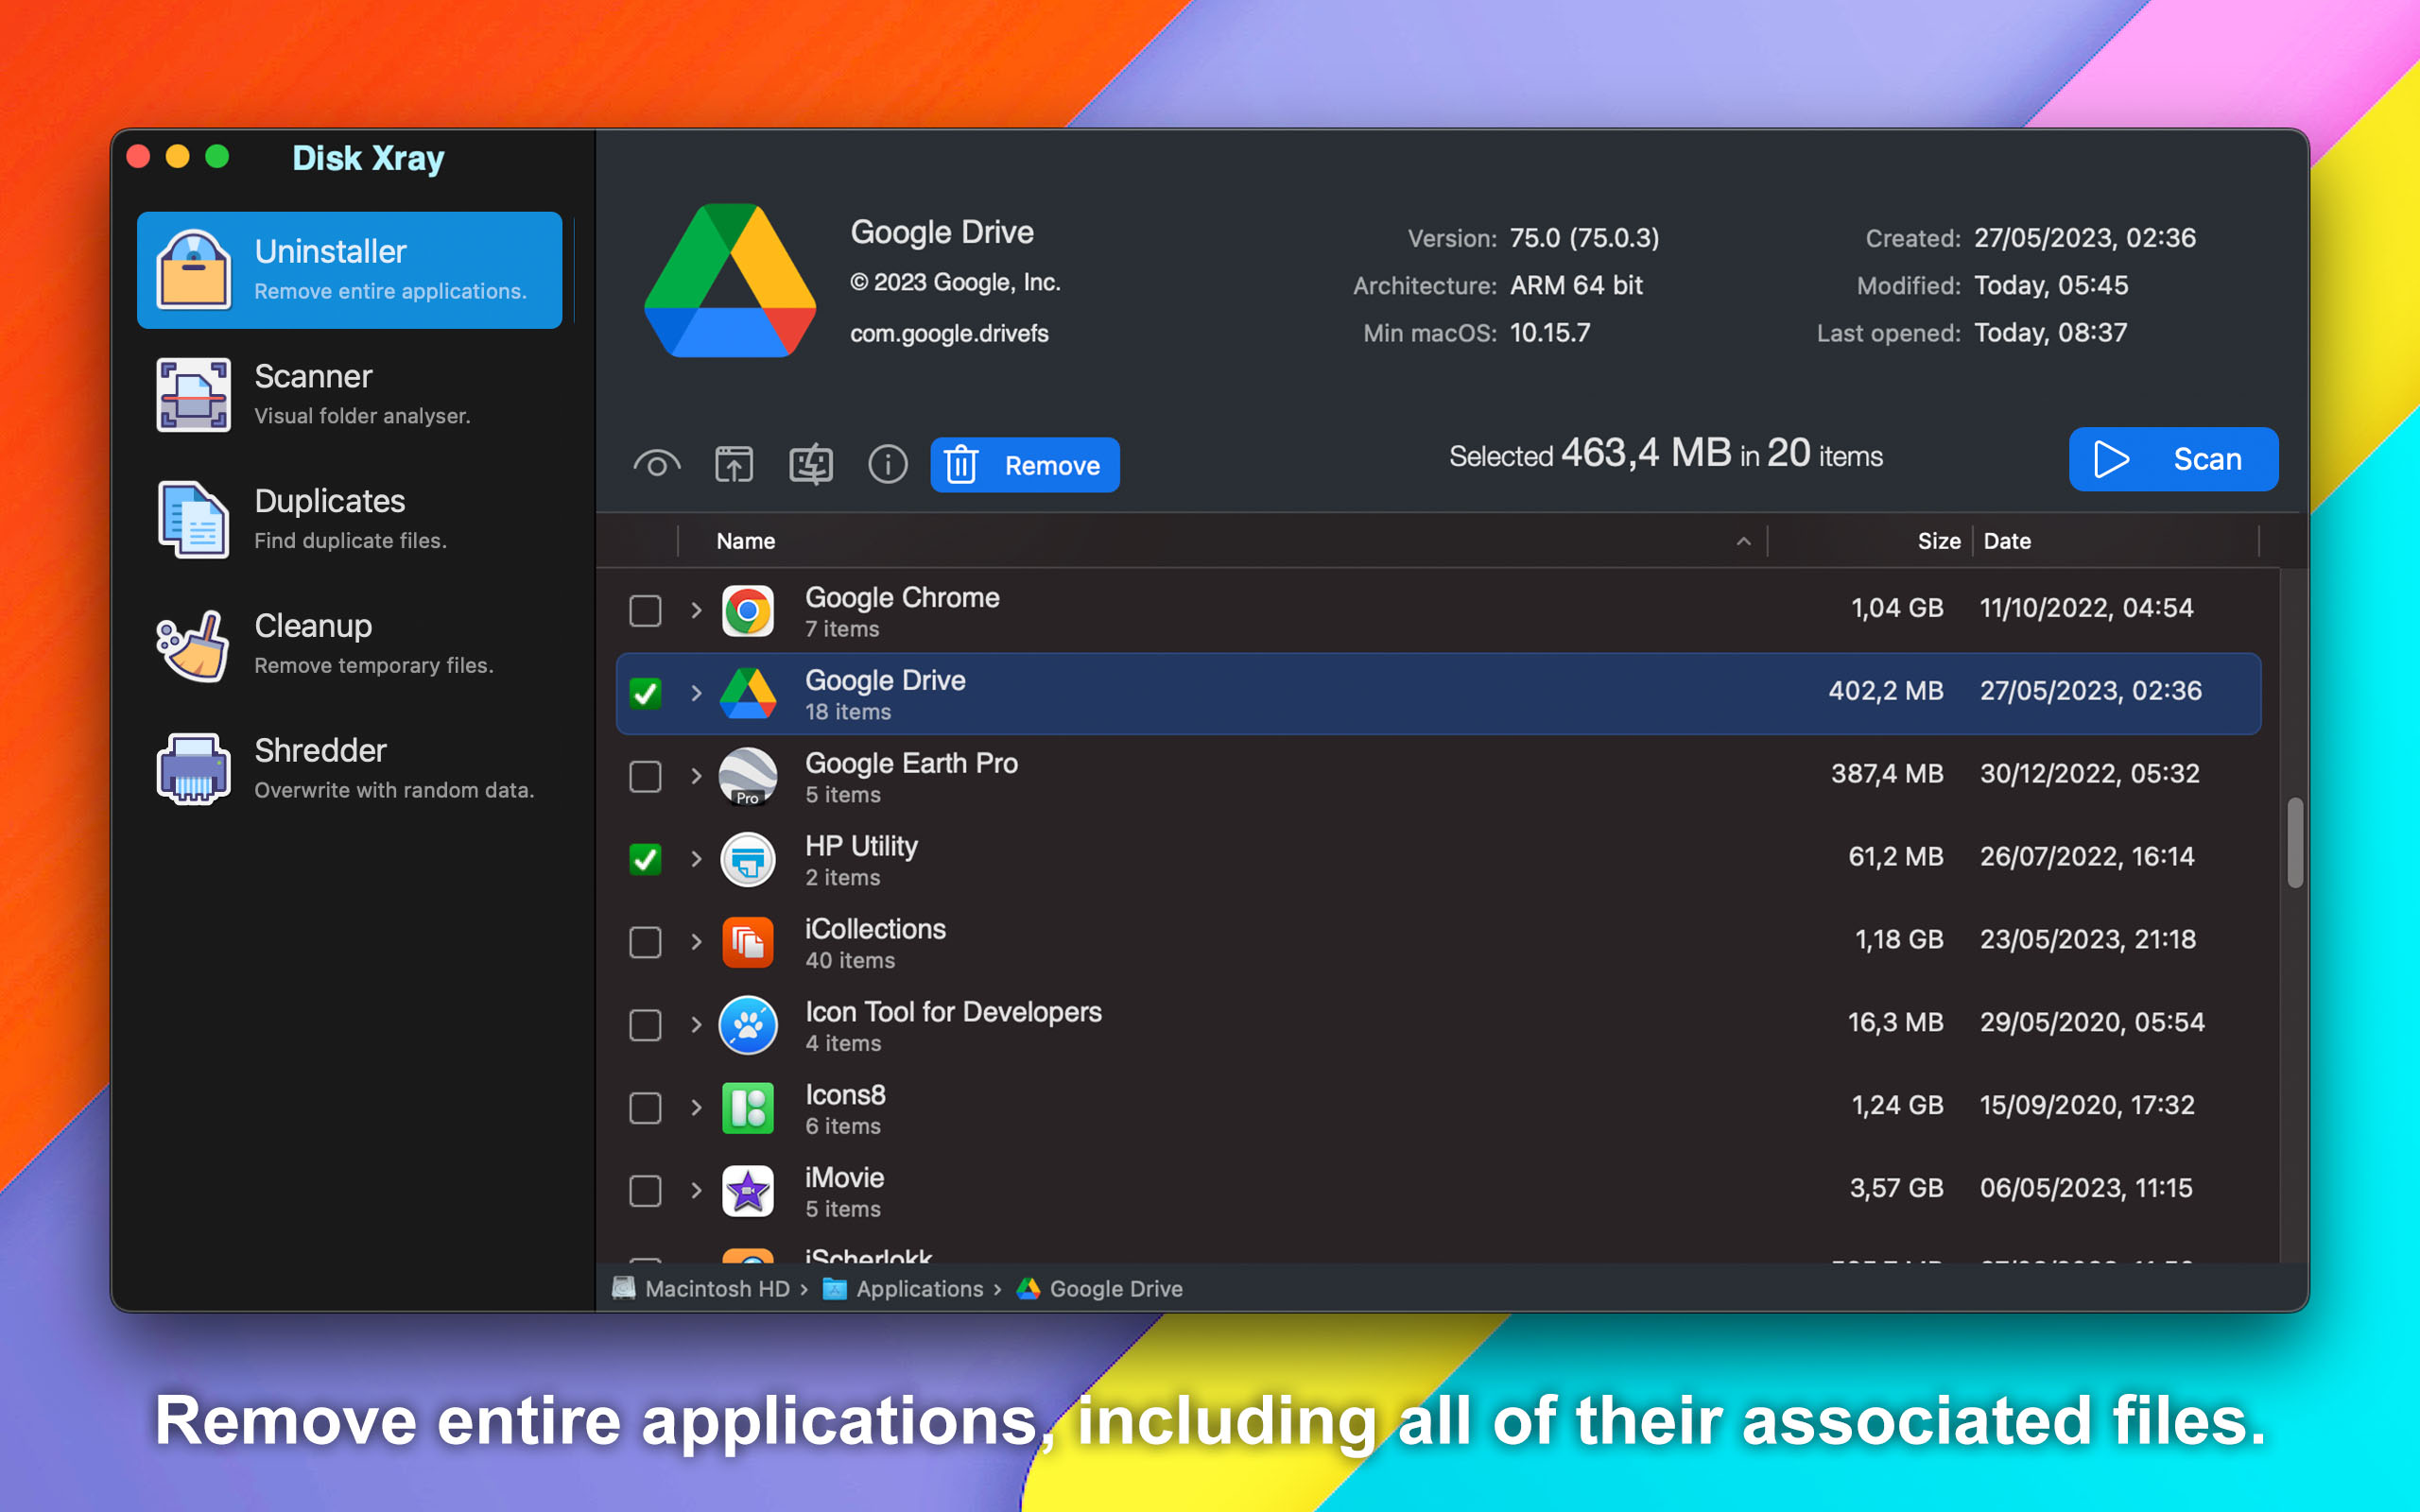Open the Uninstaller section in the sidebar
Viewport: 2420px width, 1512px height.
(x=350, y=268)
